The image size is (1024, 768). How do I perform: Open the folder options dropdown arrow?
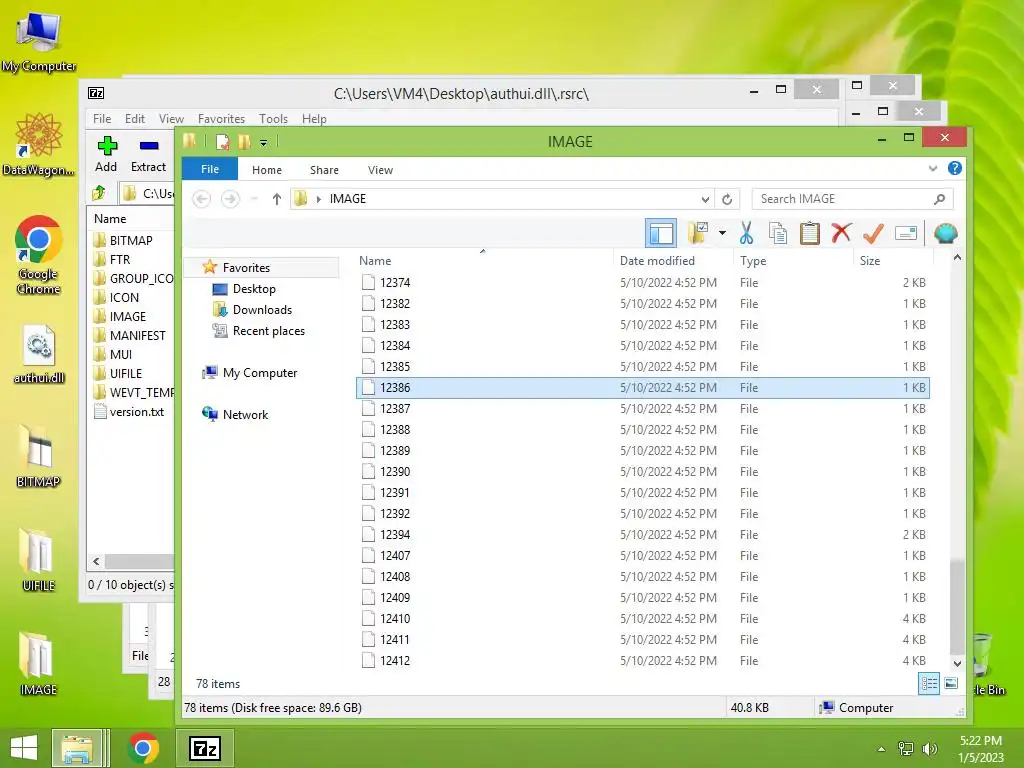pyautogui.click(x=722, y=232)
